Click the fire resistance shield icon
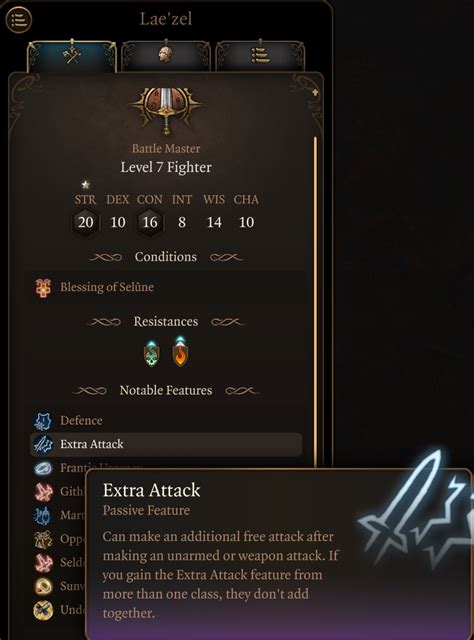 180,352
